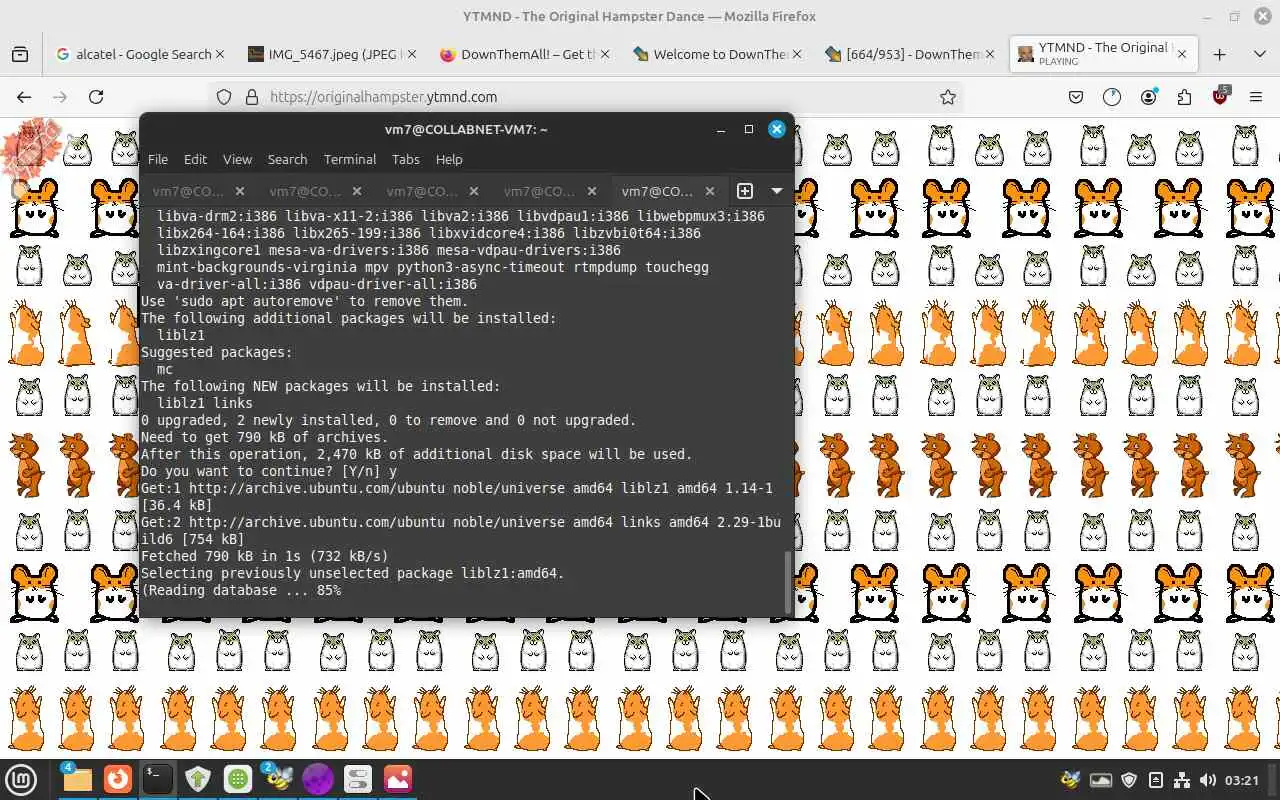Expand the list-all-tabs chevron in Firefox
Screen dimensions: 1280x800
point(1259,54)
